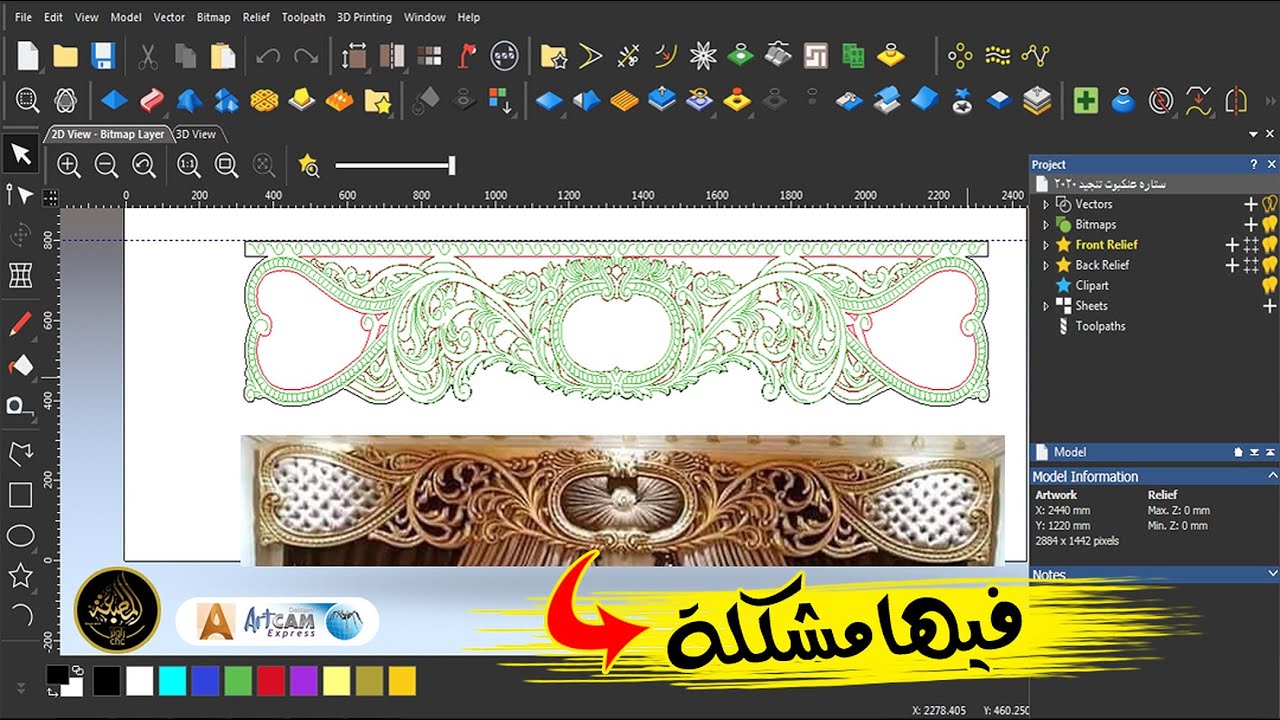Viewport: 1280px width, 720px height.
Task: Expand the Bitmaps tree node
Action: tap(1046, 224)
